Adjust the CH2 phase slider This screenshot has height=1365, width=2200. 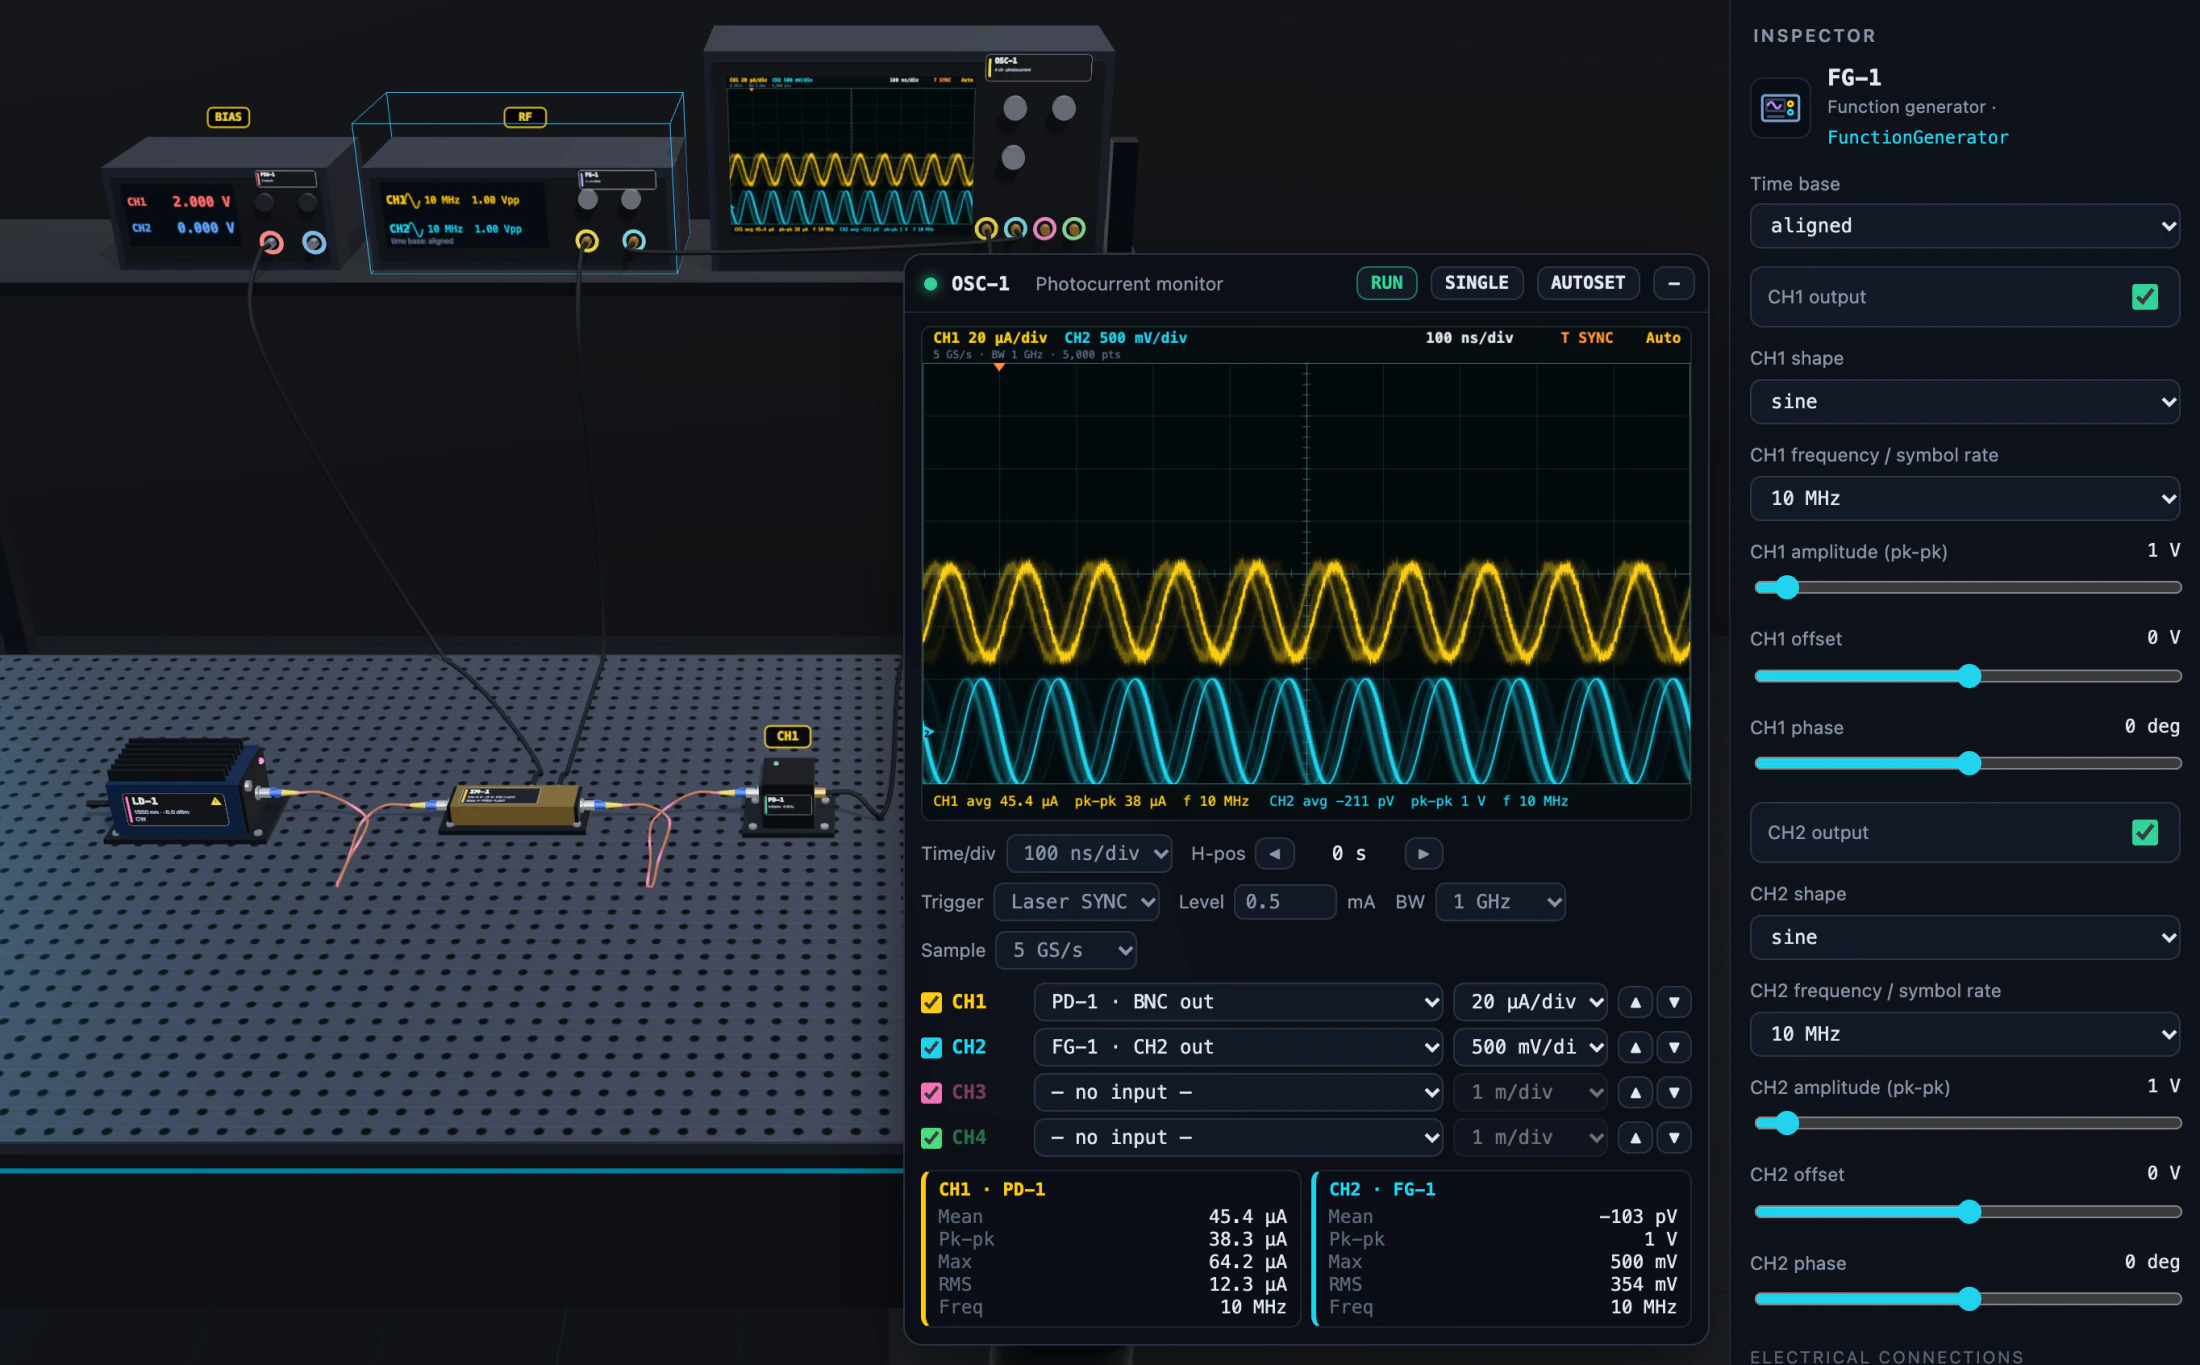[1967, 1299]
